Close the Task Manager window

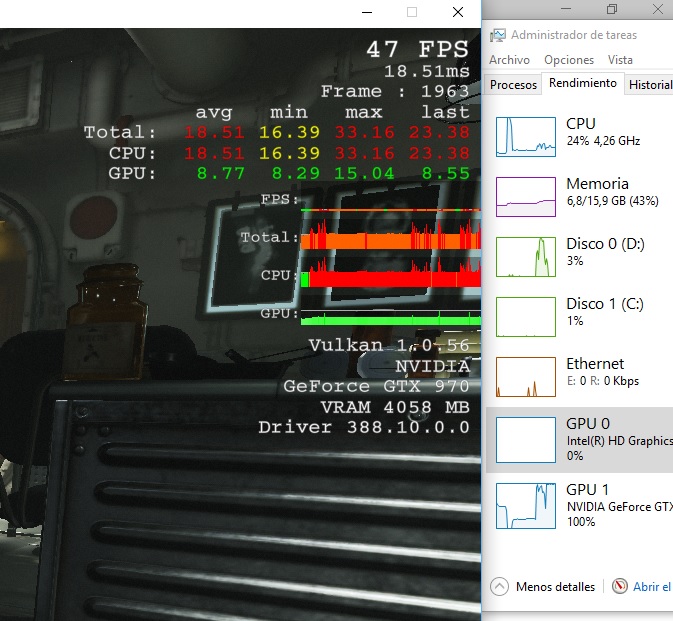click(x=658, y=9)
